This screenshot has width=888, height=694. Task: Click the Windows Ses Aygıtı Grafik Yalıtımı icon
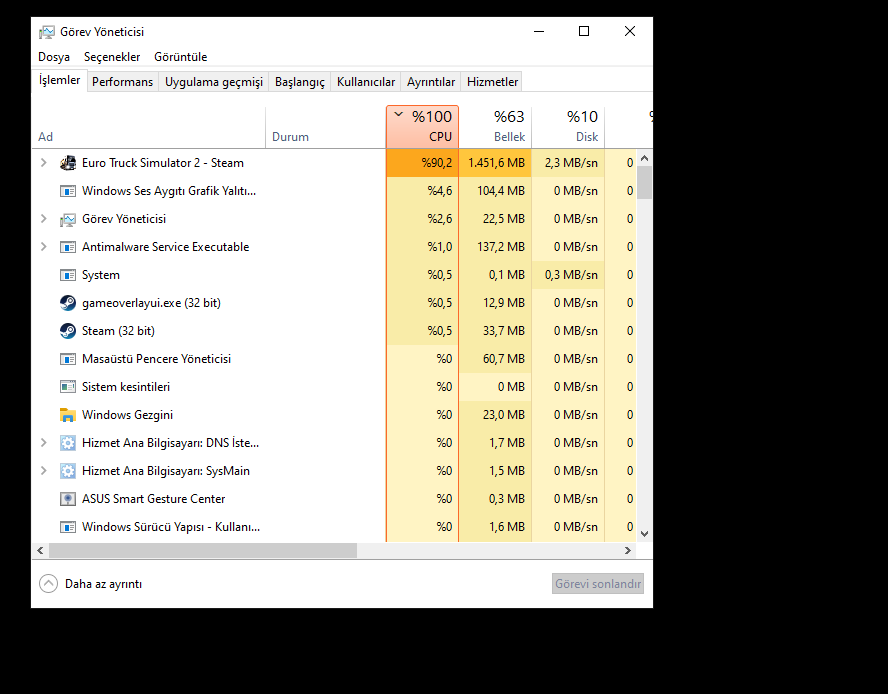point(68,191)
